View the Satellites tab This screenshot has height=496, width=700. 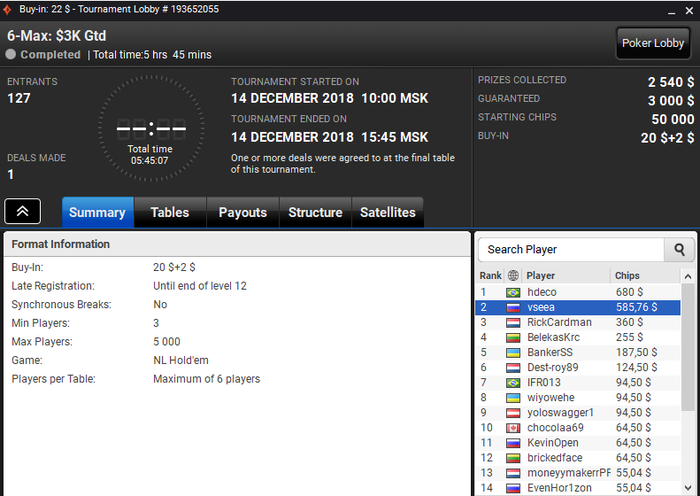(x=388, y=213)
